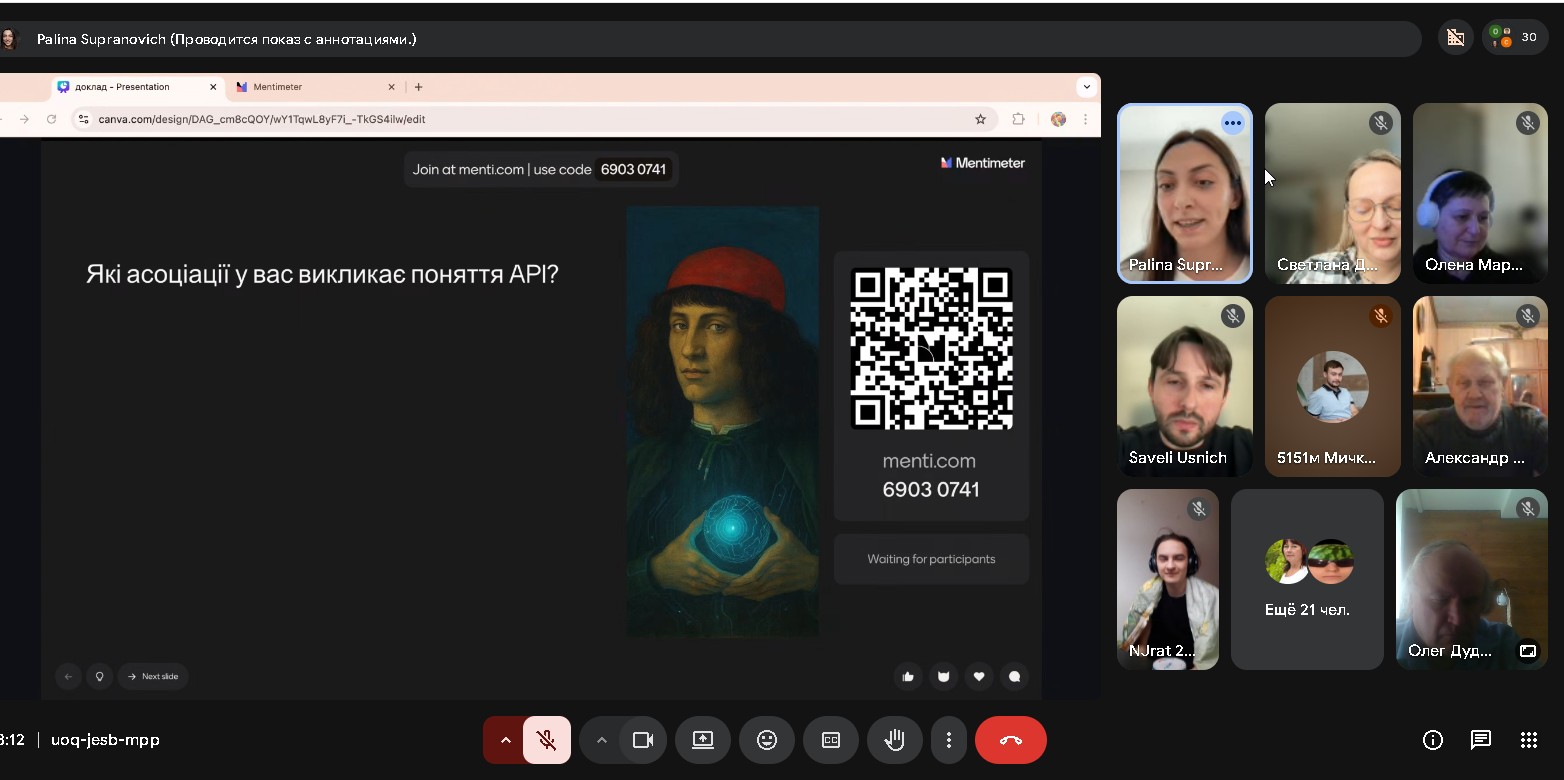Screen dimensions: 1564x780
Task: Open more options three-dot menu
Action: point(948,740)
